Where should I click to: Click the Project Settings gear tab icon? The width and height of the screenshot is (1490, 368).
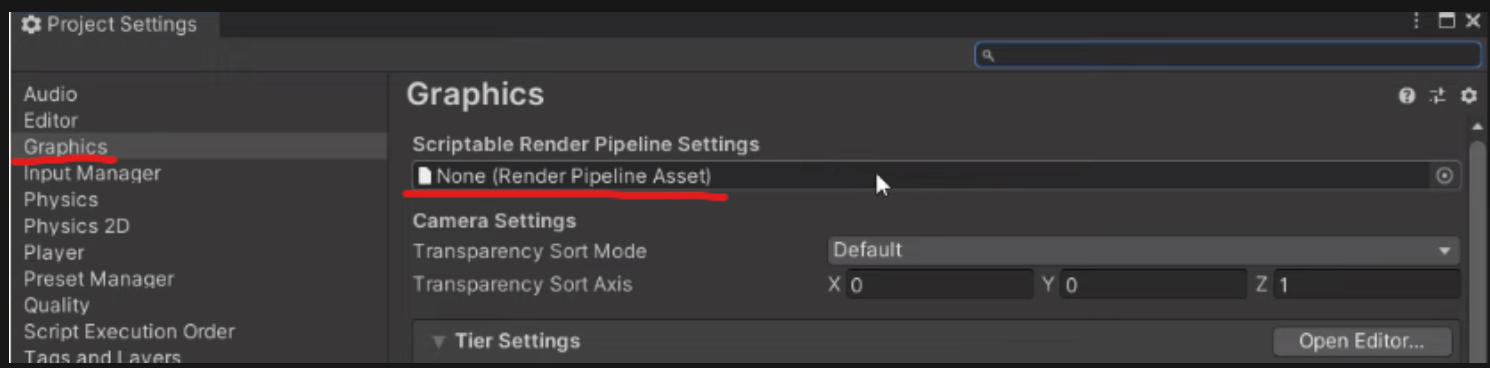(x=32, y=25)
